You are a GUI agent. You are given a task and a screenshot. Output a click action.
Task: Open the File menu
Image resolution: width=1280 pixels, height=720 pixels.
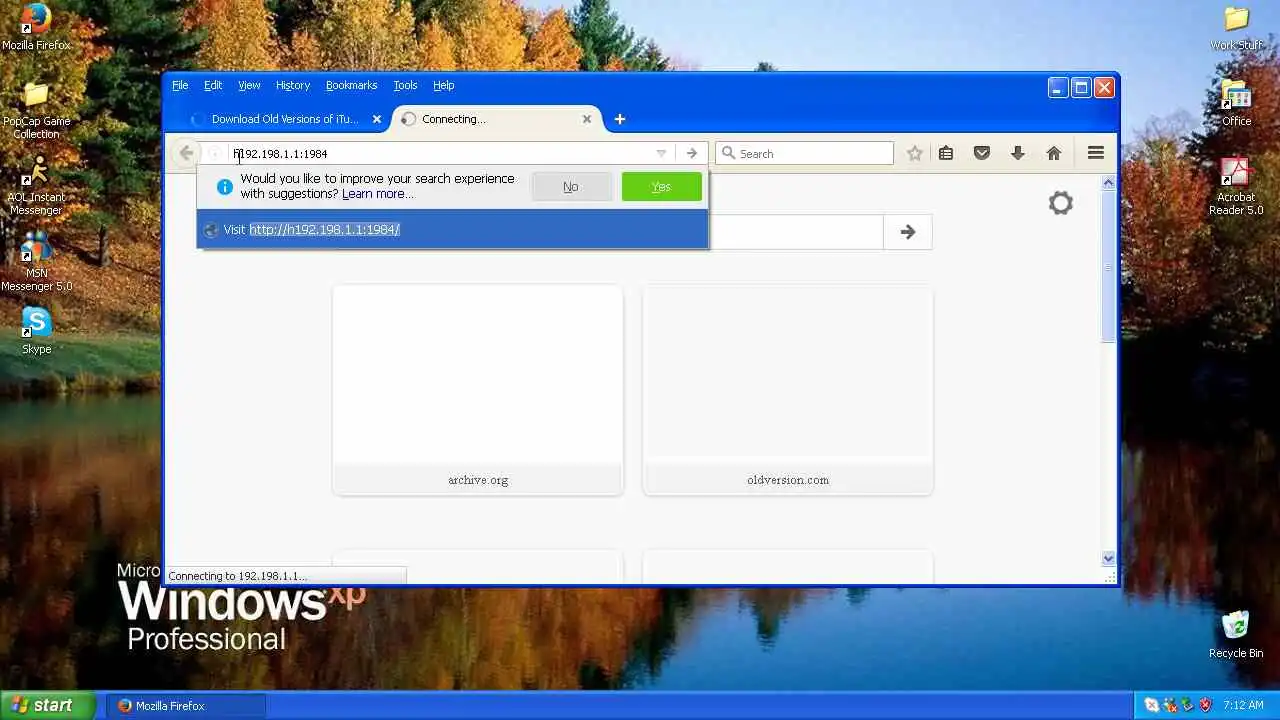point(180,85)
